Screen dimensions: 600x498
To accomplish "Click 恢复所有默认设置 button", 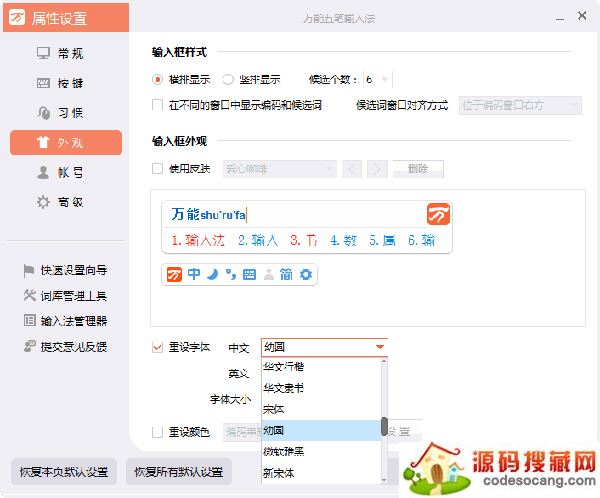I will tap(179, 472).
